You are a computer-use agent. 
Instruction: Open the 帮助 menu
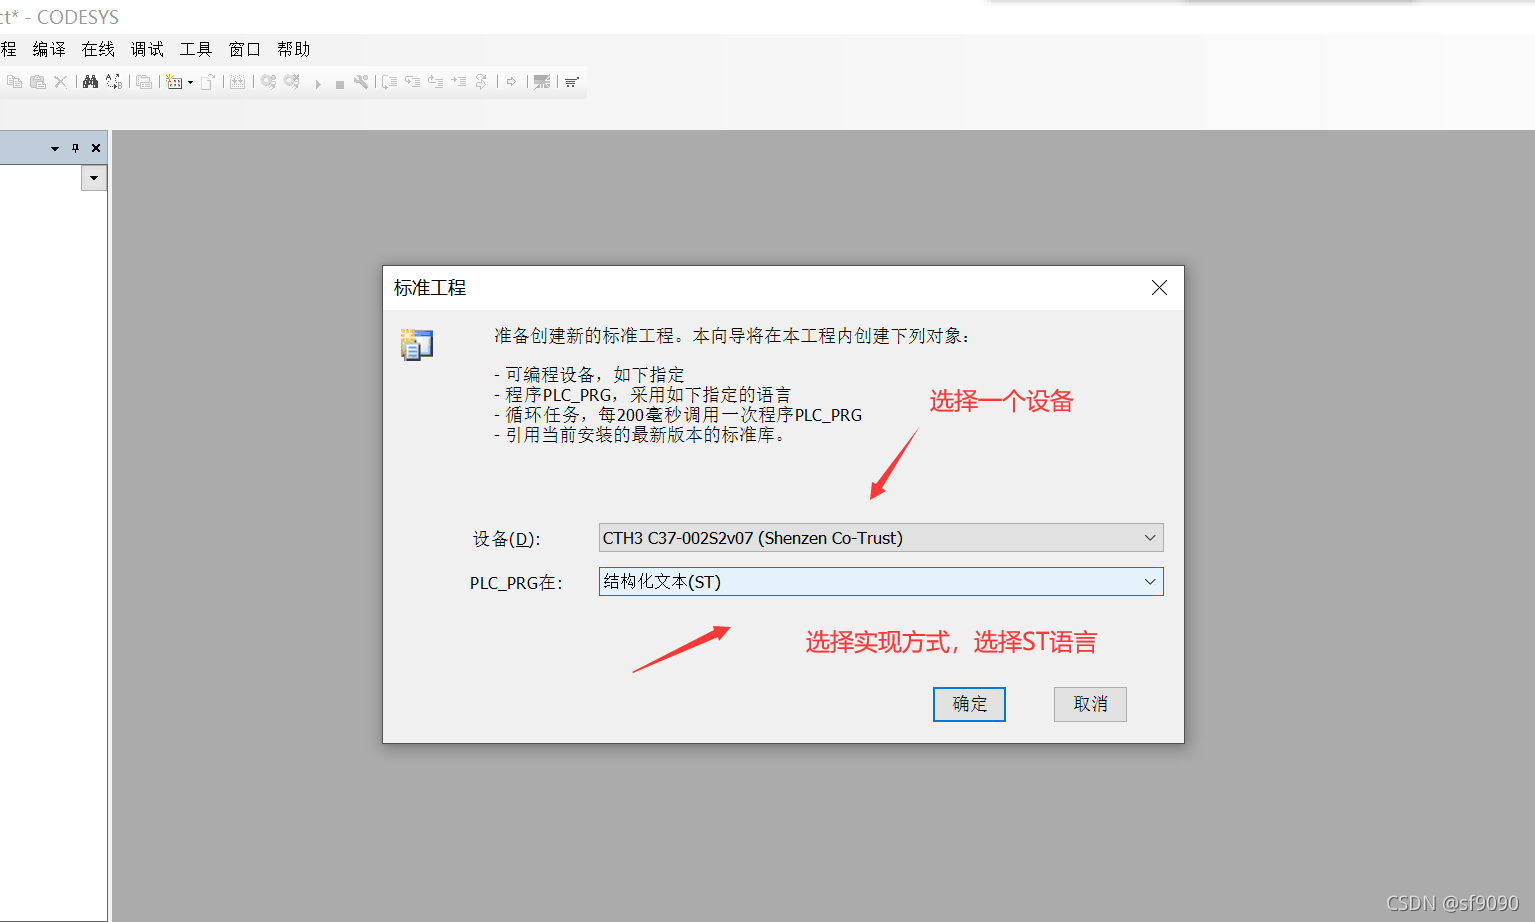[294, 49]
